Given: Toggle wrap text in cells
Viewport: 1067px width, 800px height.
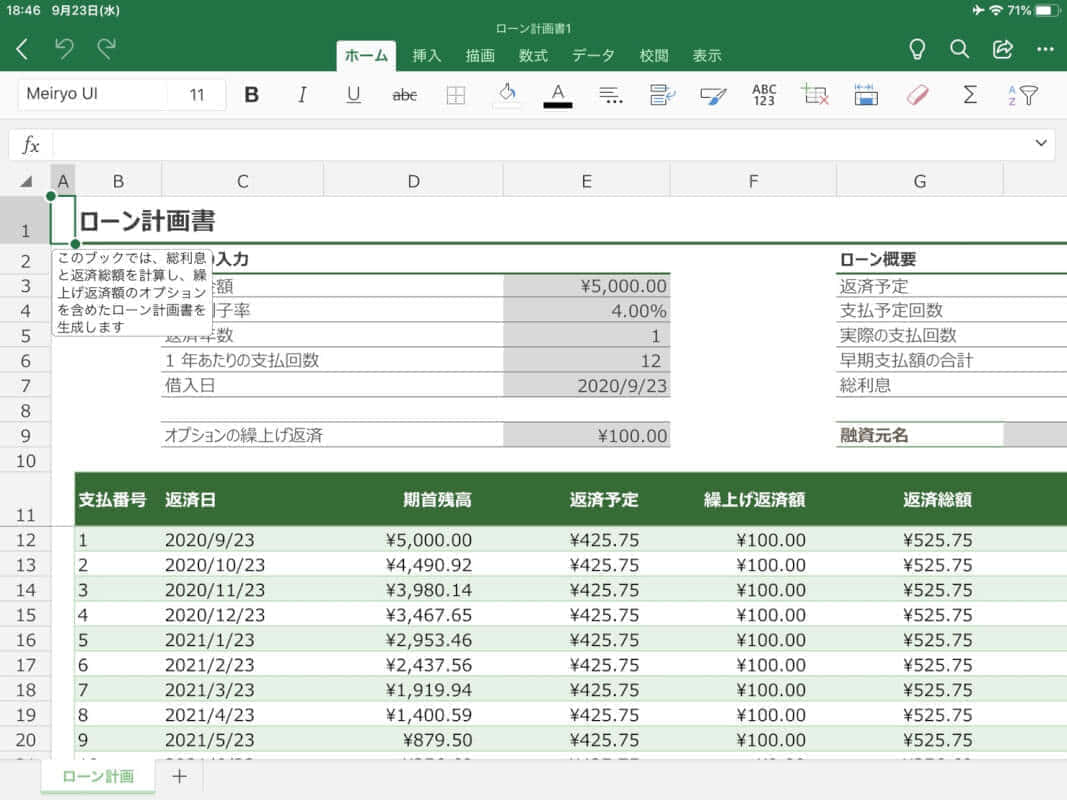Looking at the screenshot, I should click(x=661, y=95).
